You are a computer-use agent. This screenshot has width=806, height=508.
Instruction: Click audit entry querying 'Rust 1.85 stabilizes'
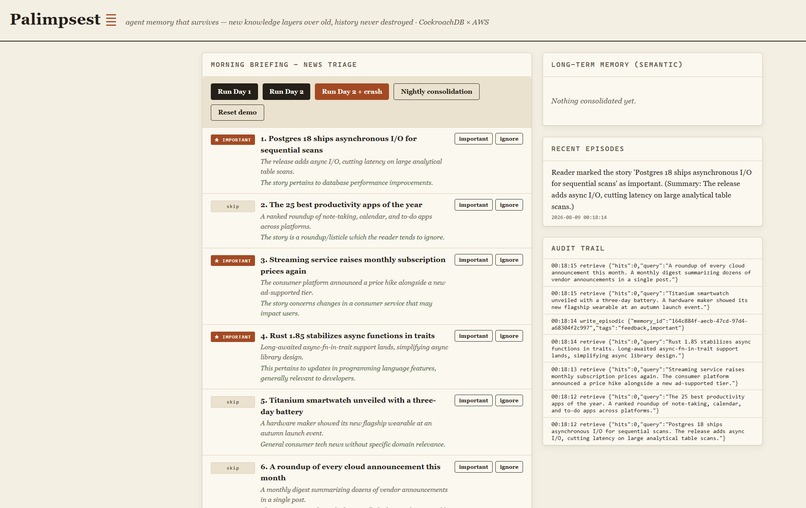point(652,349)
